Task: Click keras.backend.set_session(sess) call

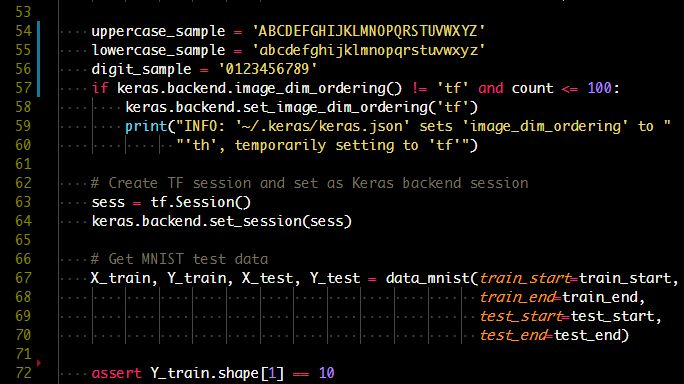Action: click(x=222, y=221)
